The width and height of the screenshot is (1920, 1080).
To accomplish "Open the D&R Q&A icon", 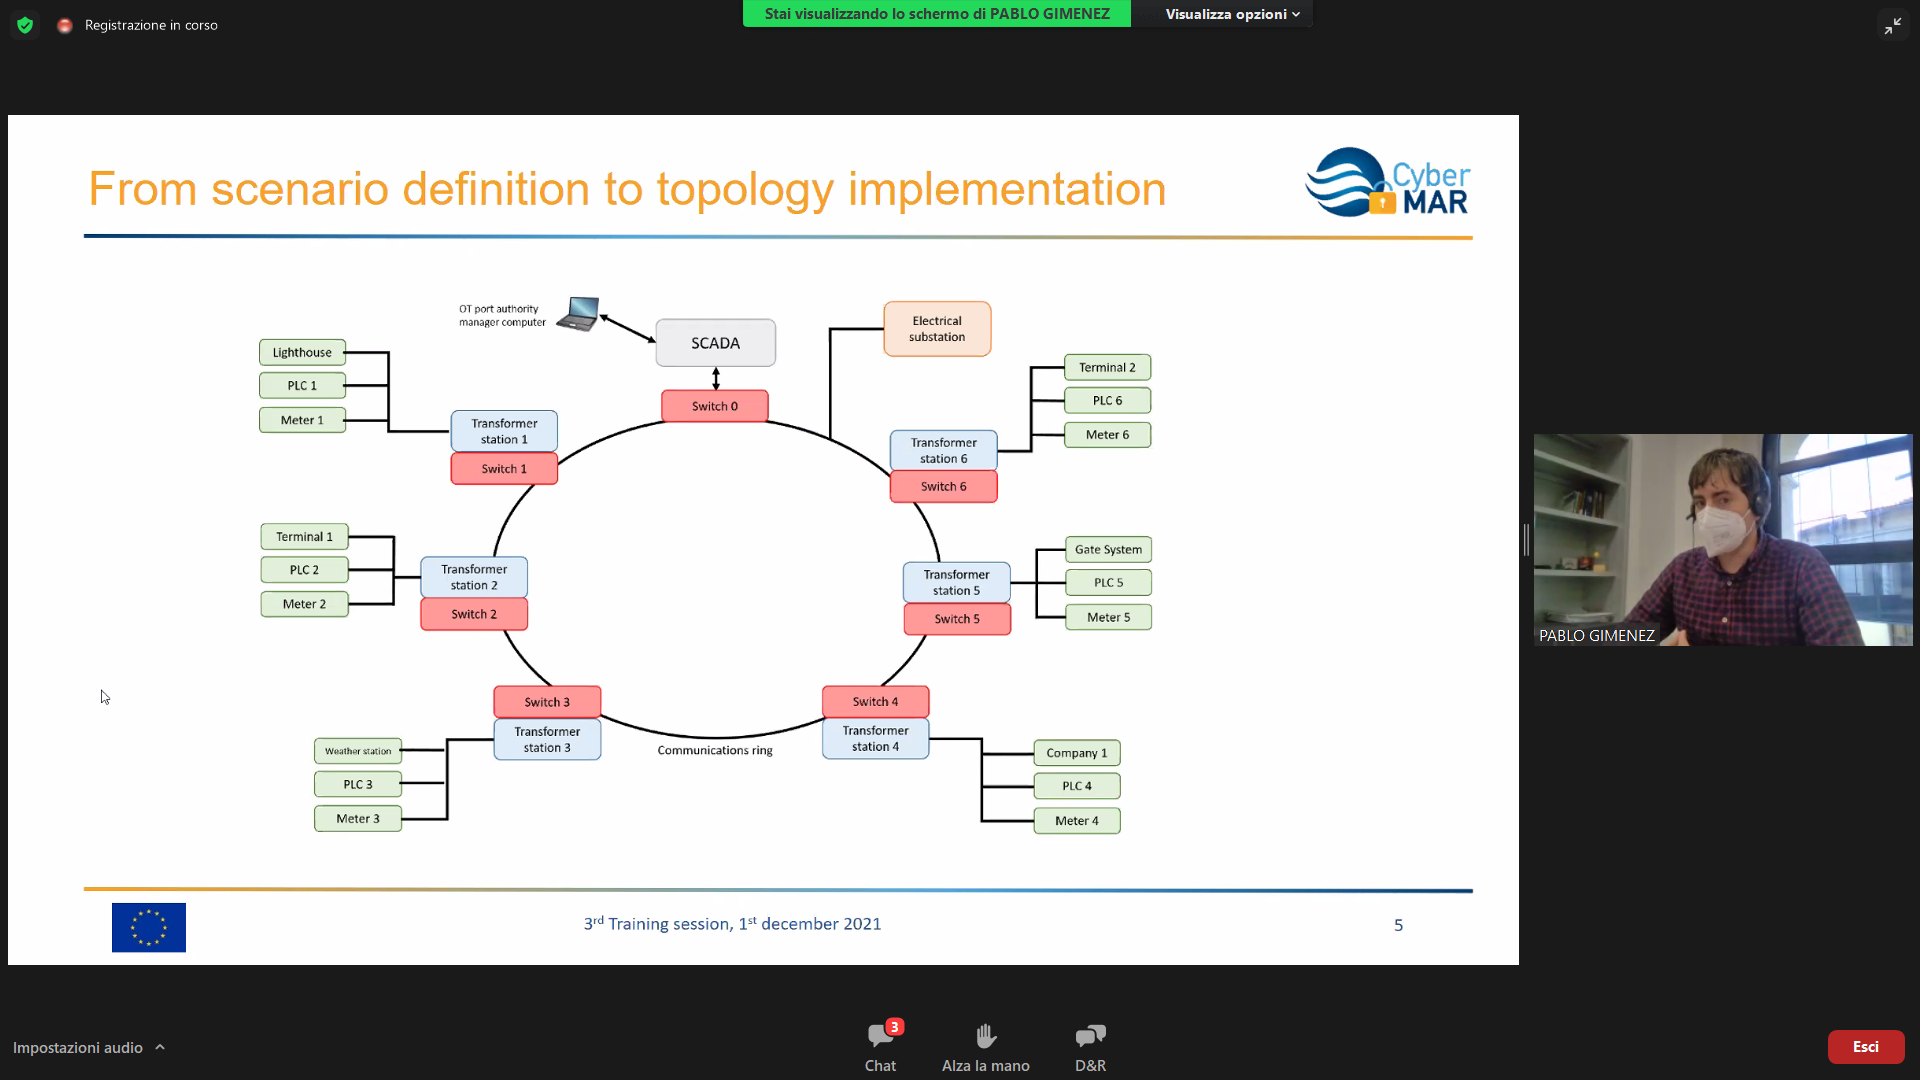I will (x=1090, y=1036).
